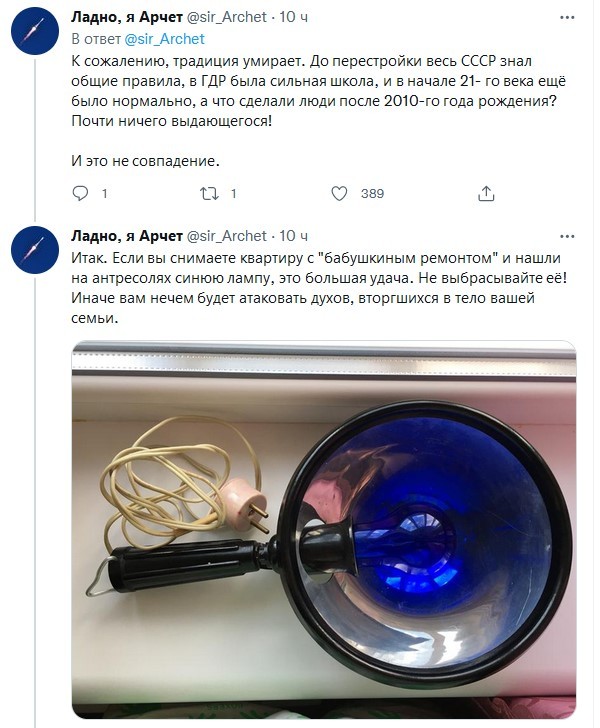Click the reply count next to comment icon
This screenshot has height=728, width=600.
tap(104, 194)
